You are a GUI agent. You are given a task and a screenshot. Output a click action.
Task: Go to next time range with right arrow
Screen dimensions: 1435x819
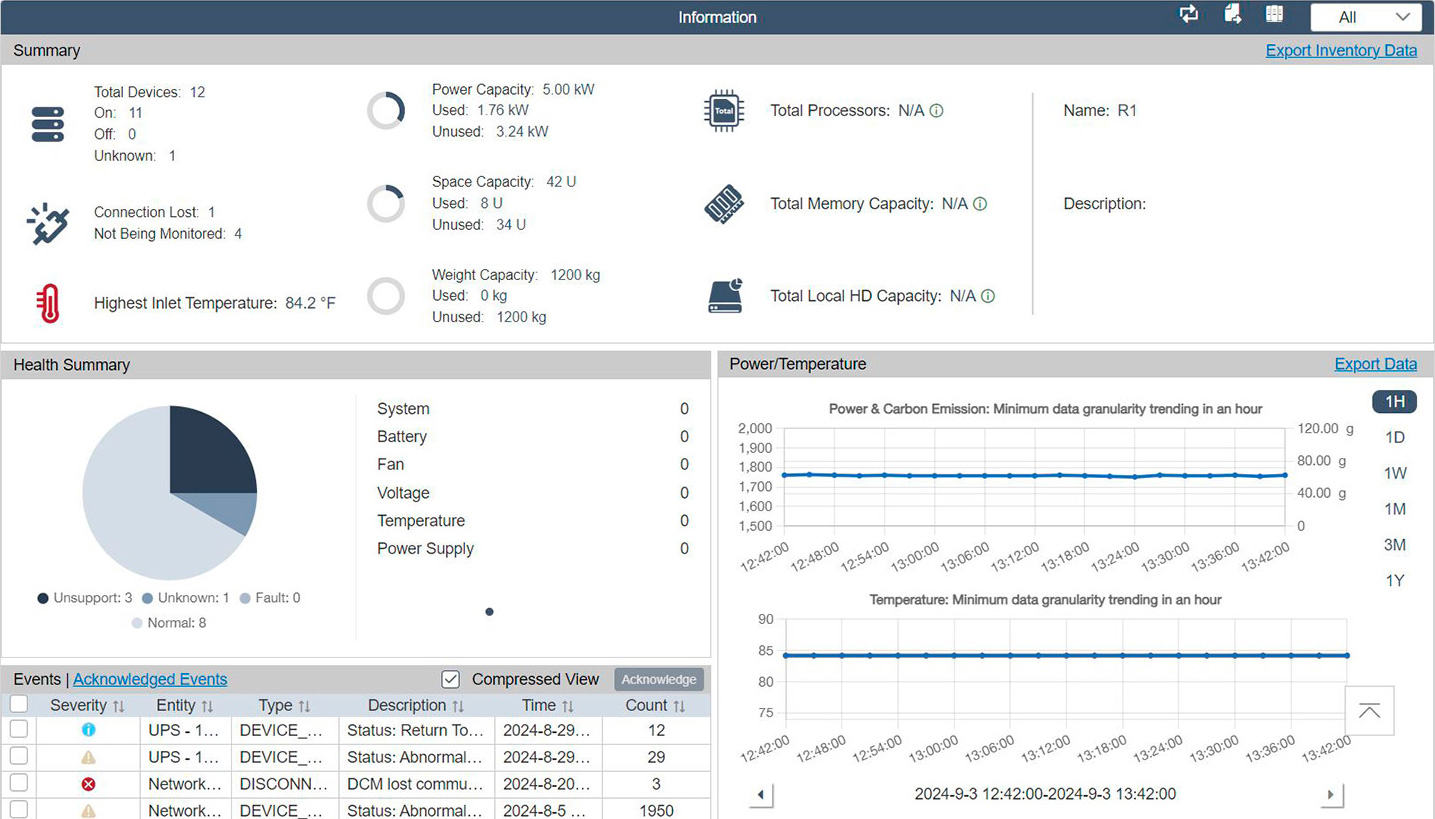click(1330, 795)
